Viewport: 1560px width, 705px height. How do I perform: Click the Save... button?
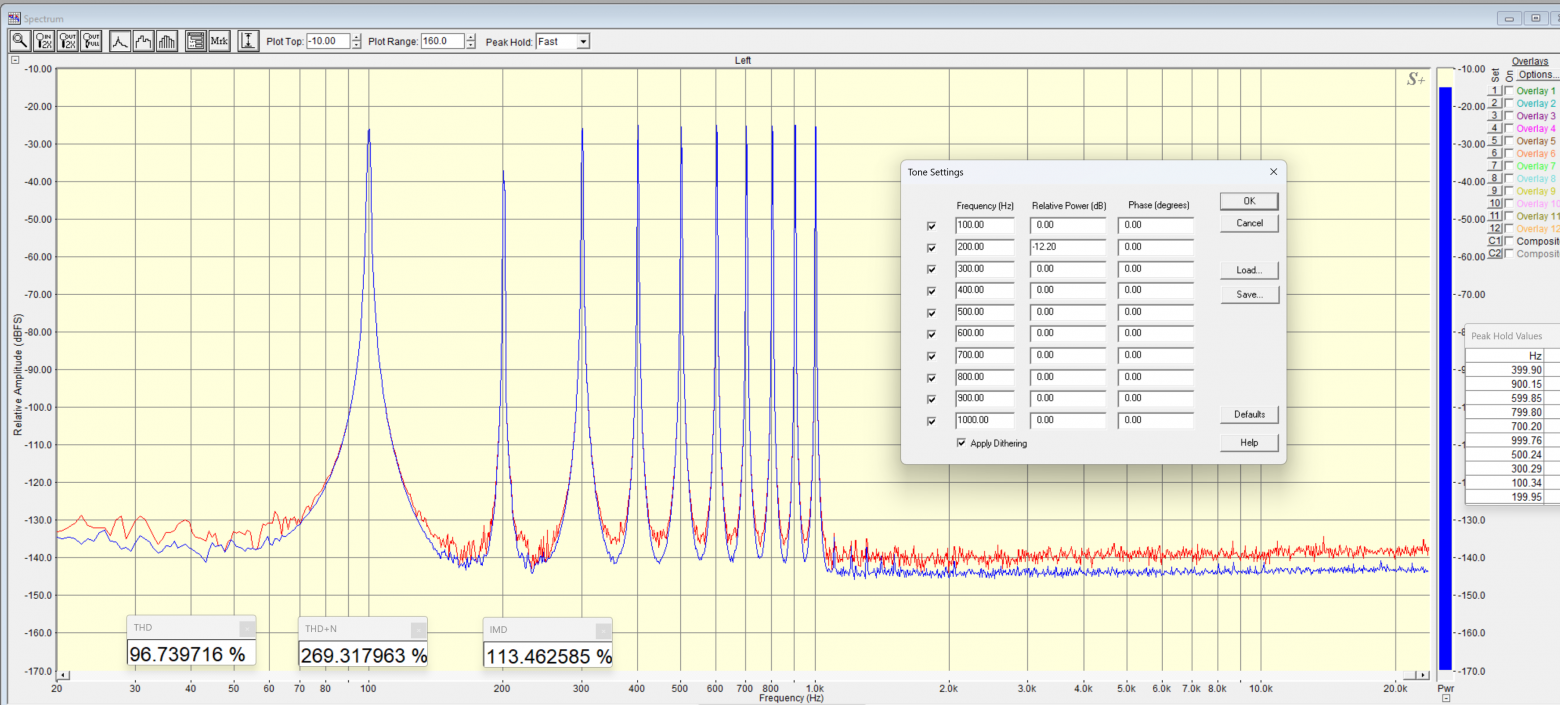click(x=1249, y=295)
